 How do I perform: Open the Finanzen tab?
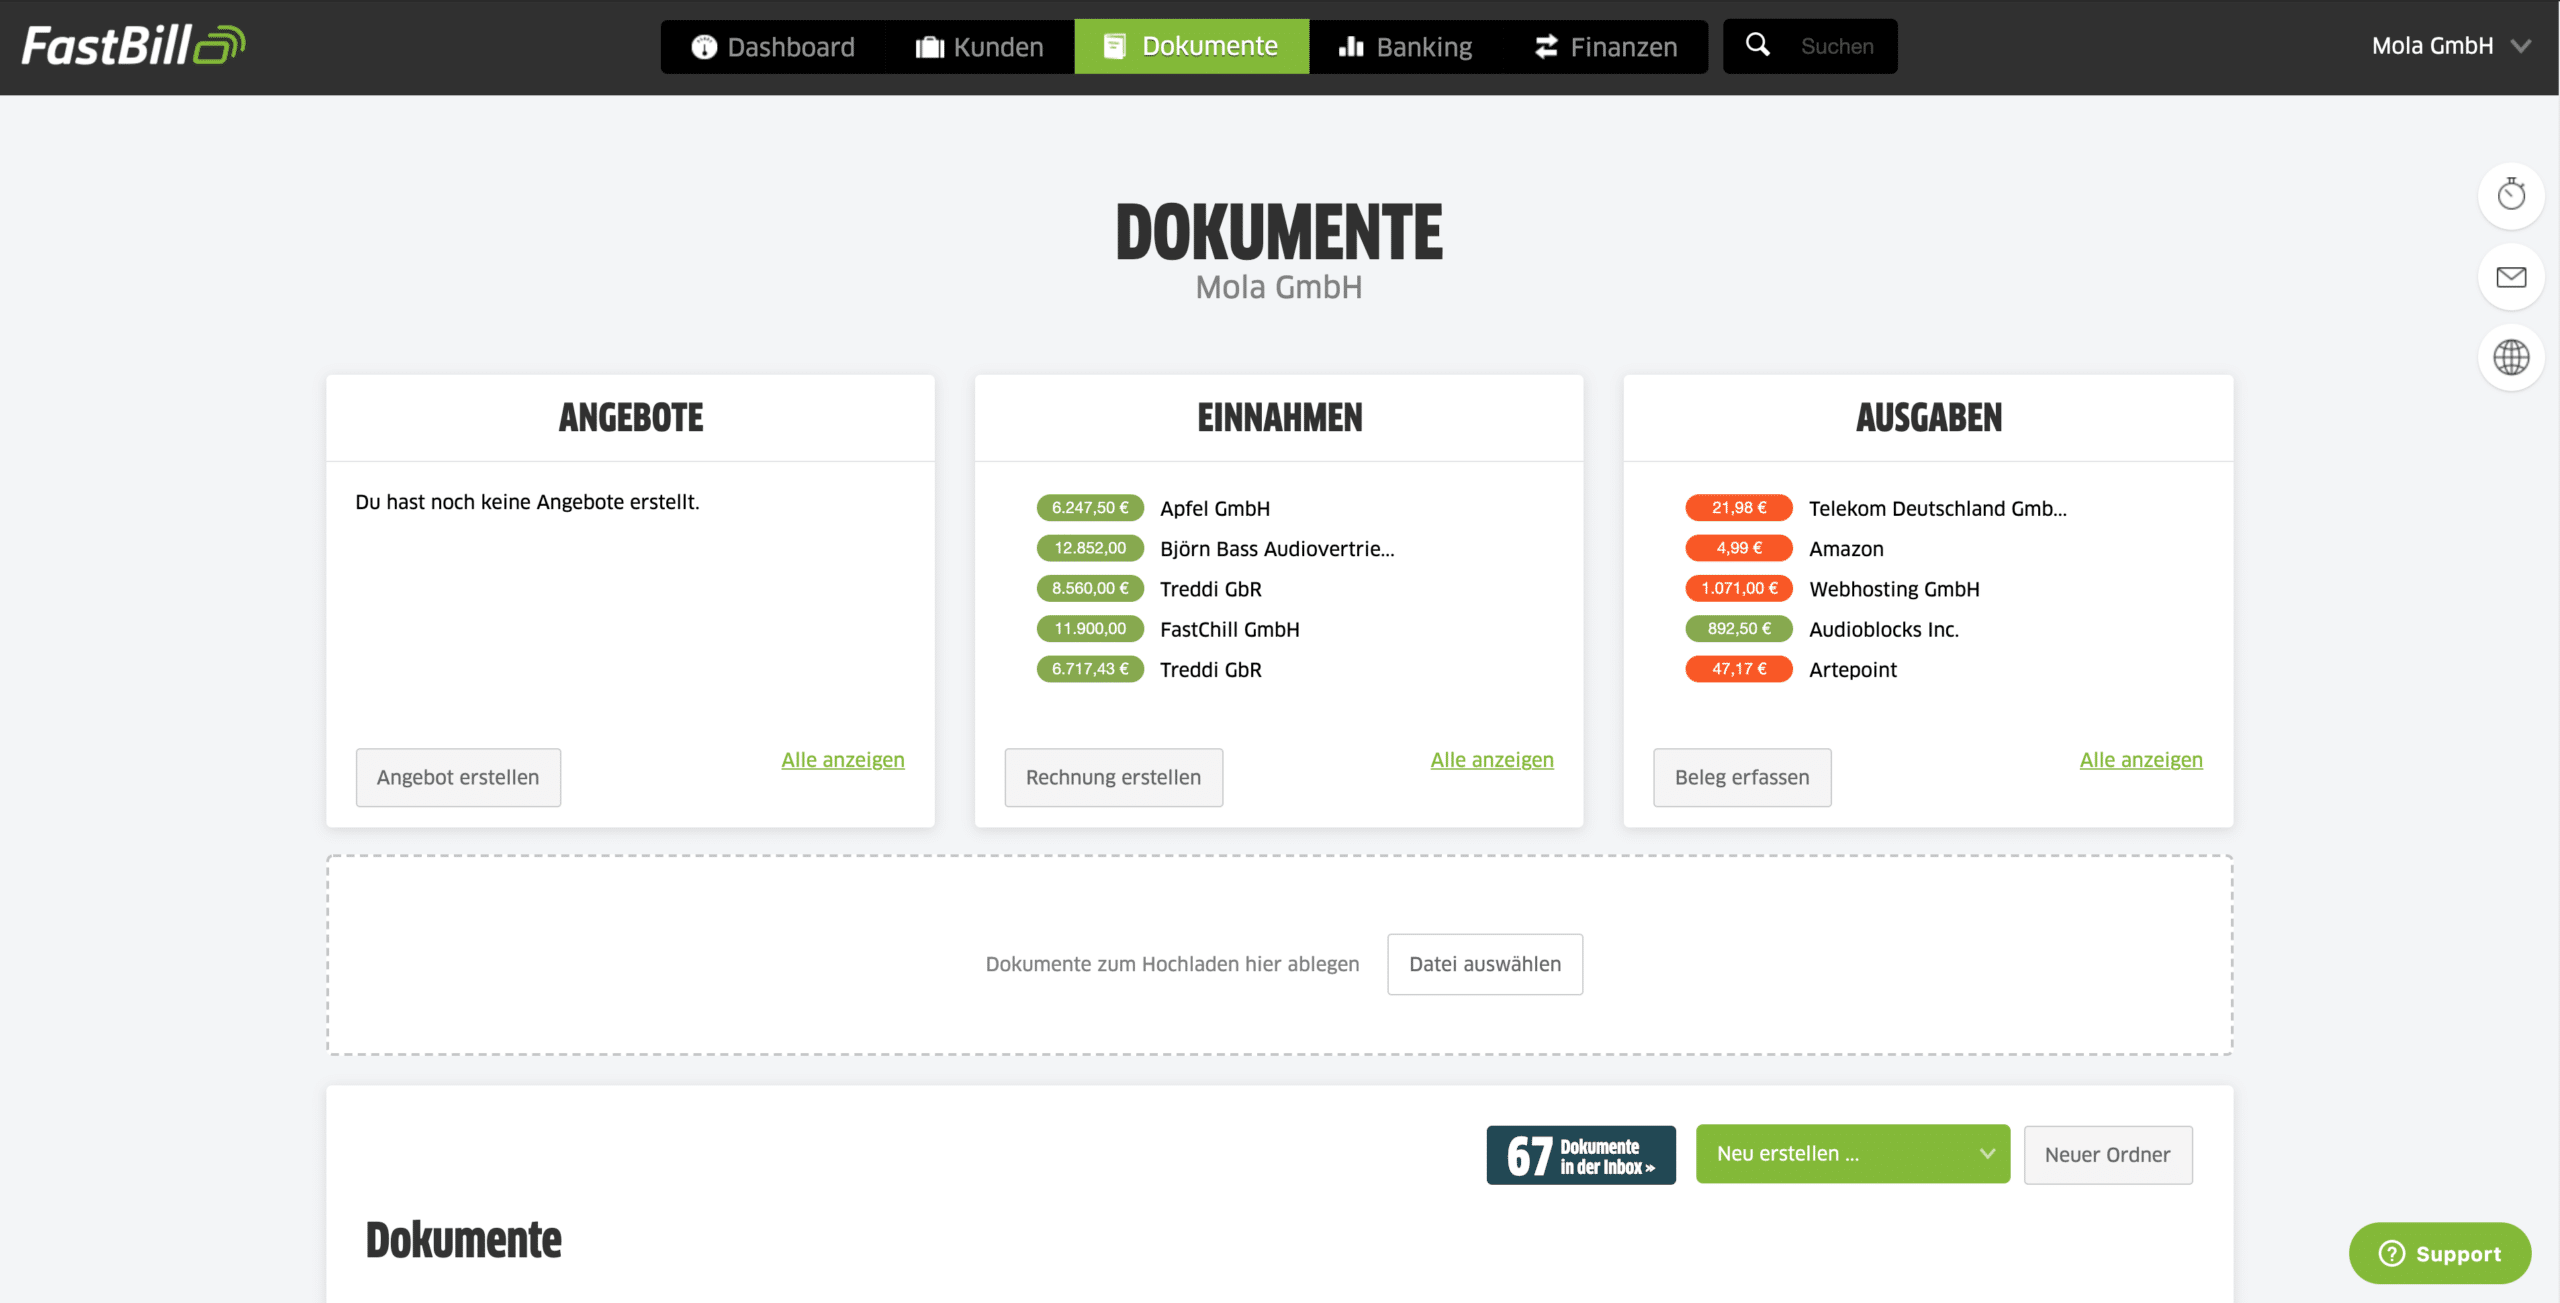point(1606,47)
